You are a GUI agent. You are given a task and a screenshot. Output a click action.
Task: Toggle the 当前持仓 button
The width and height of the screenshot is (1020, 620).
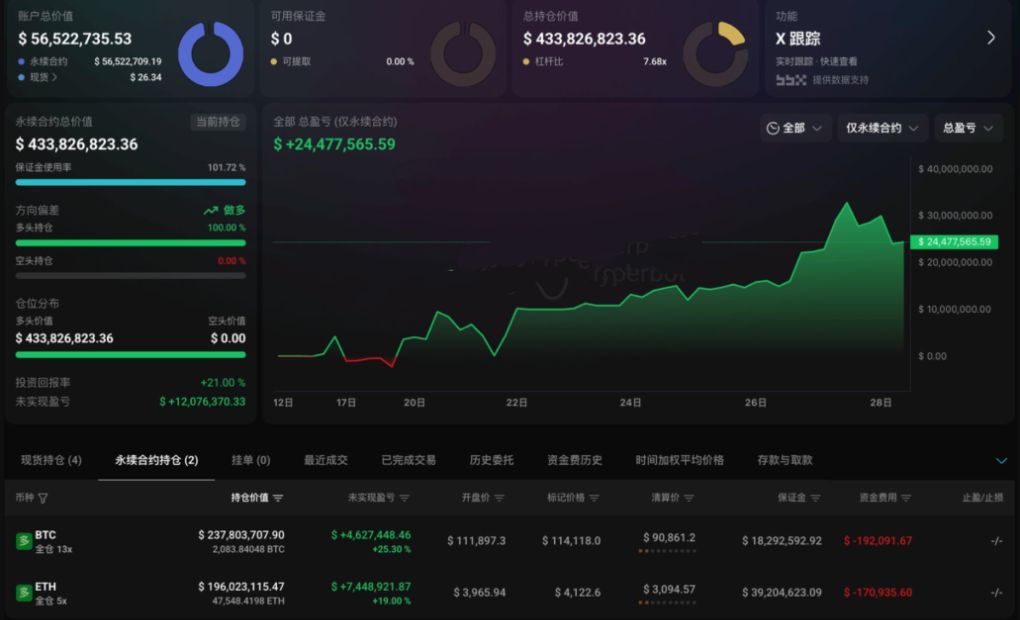pyautogui.click(x=218, y=122)
